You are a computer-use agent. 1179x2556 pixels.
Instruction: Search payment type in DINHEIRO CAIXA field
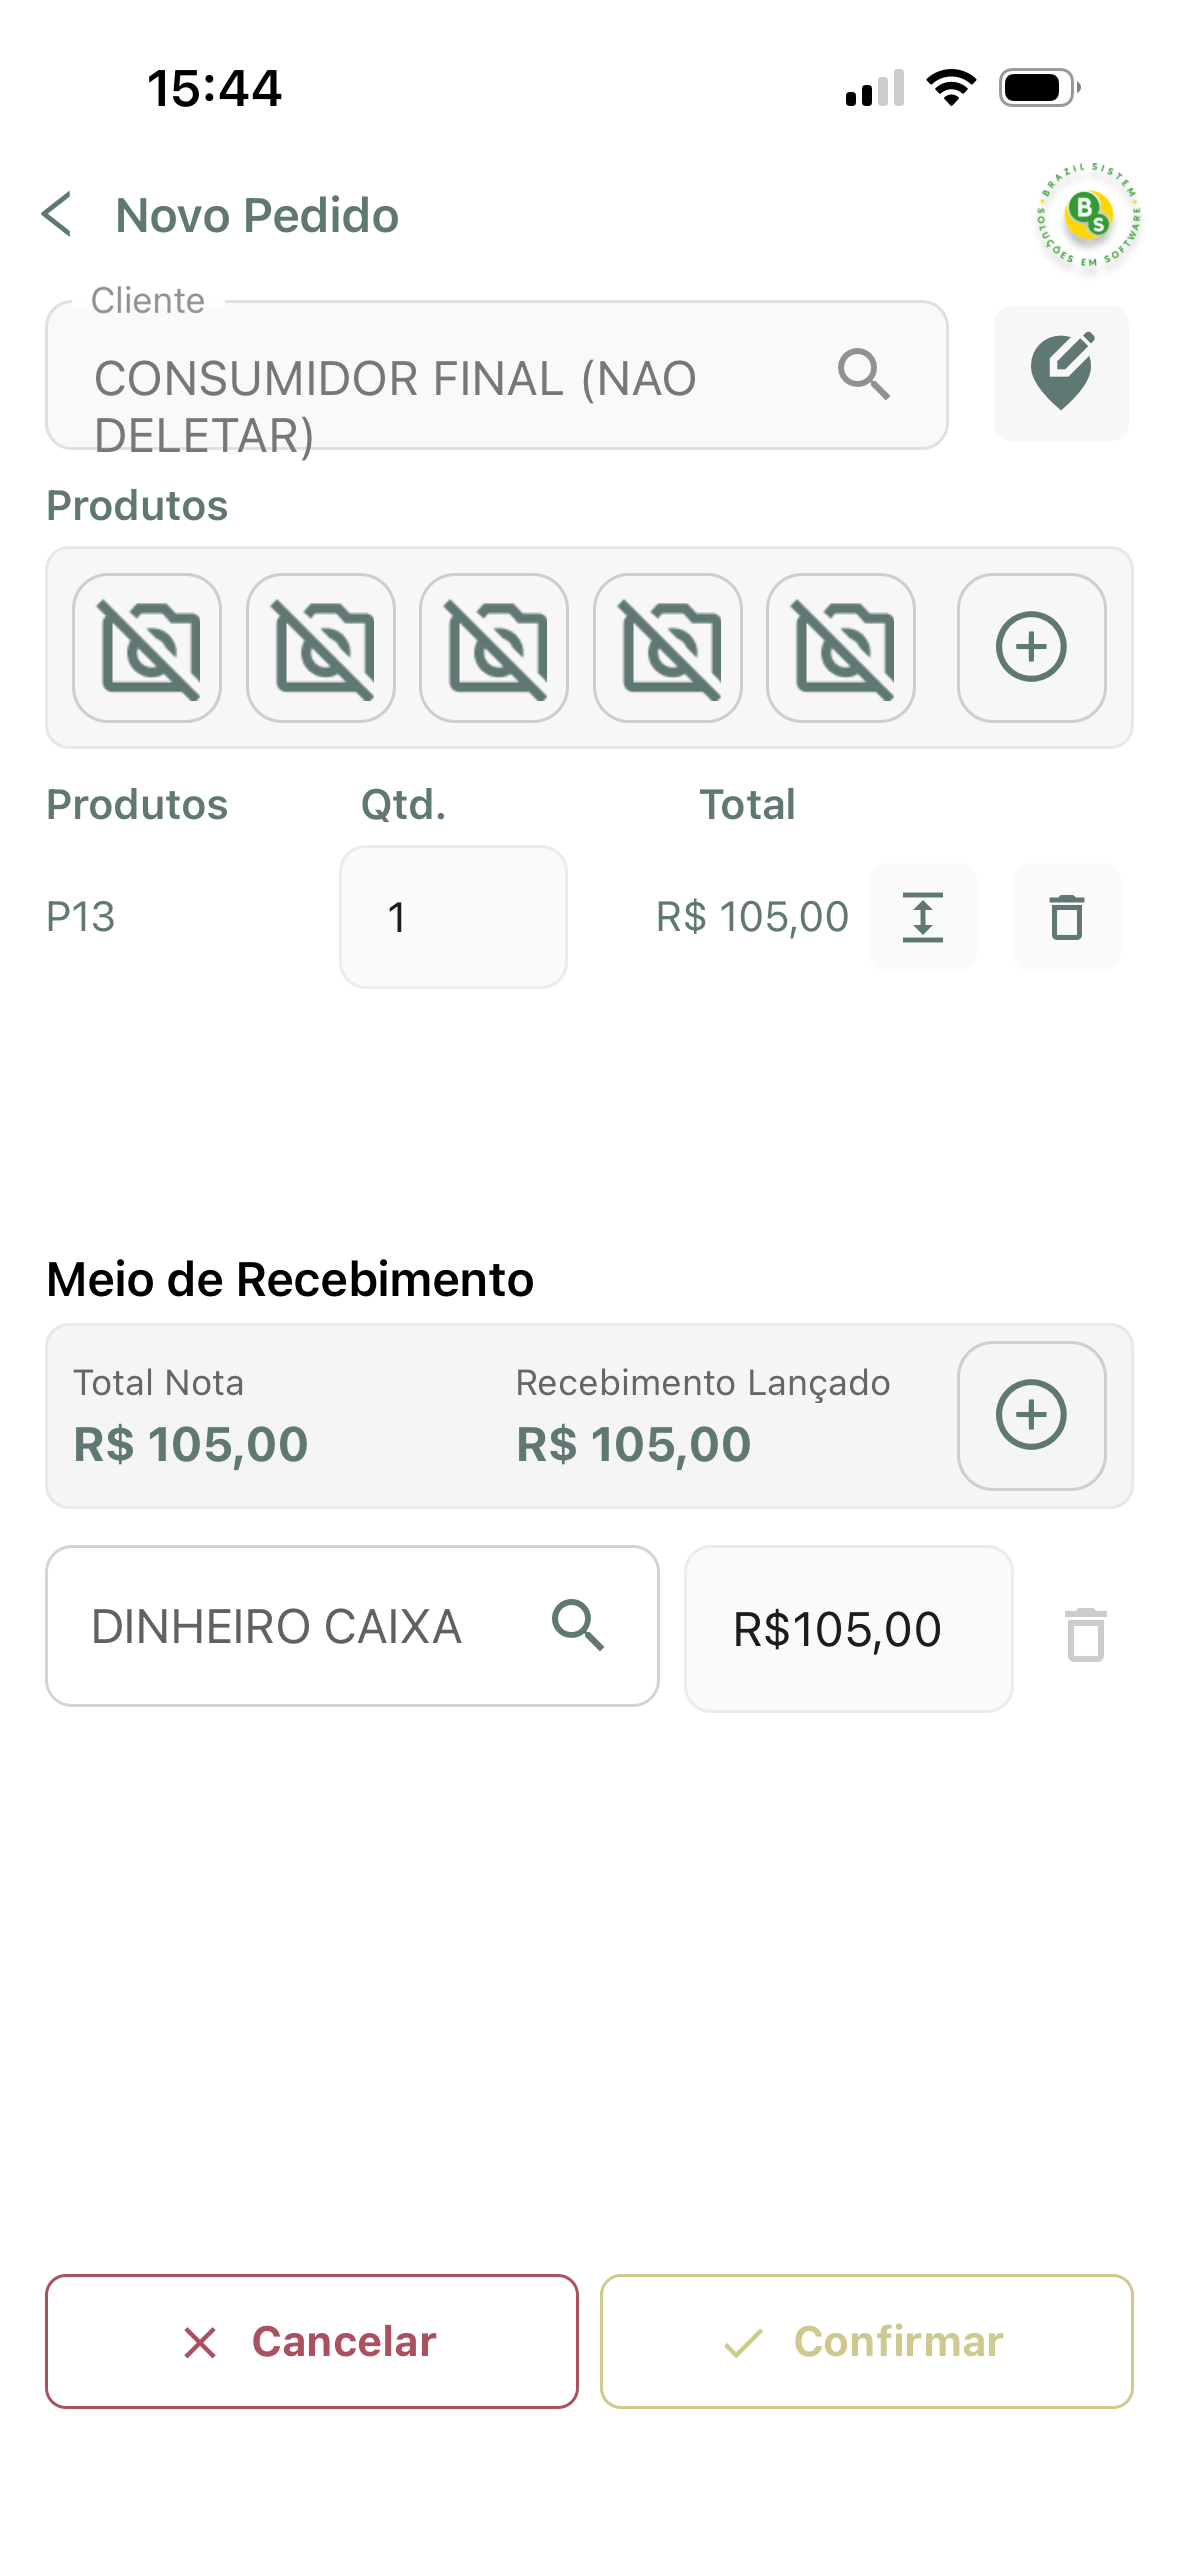point(578,1625)
